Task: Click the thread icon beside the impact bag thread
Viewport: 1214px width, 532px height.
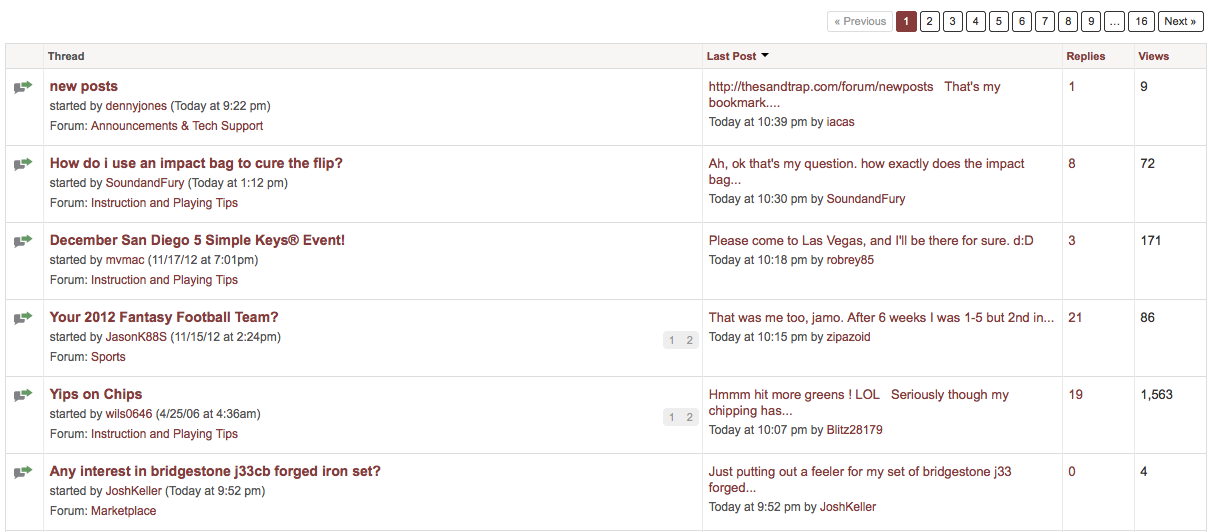Action: click(x=23, y=164)
